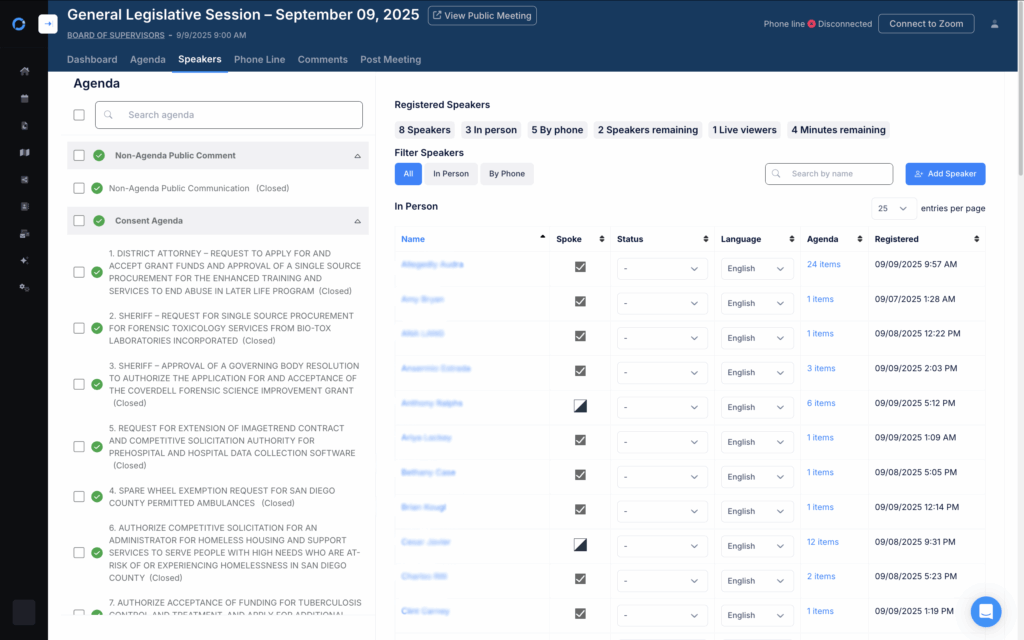1024x640 pixels.
Task: Select the Consent Agenda checkbox
Action: (x=78, y=220)
